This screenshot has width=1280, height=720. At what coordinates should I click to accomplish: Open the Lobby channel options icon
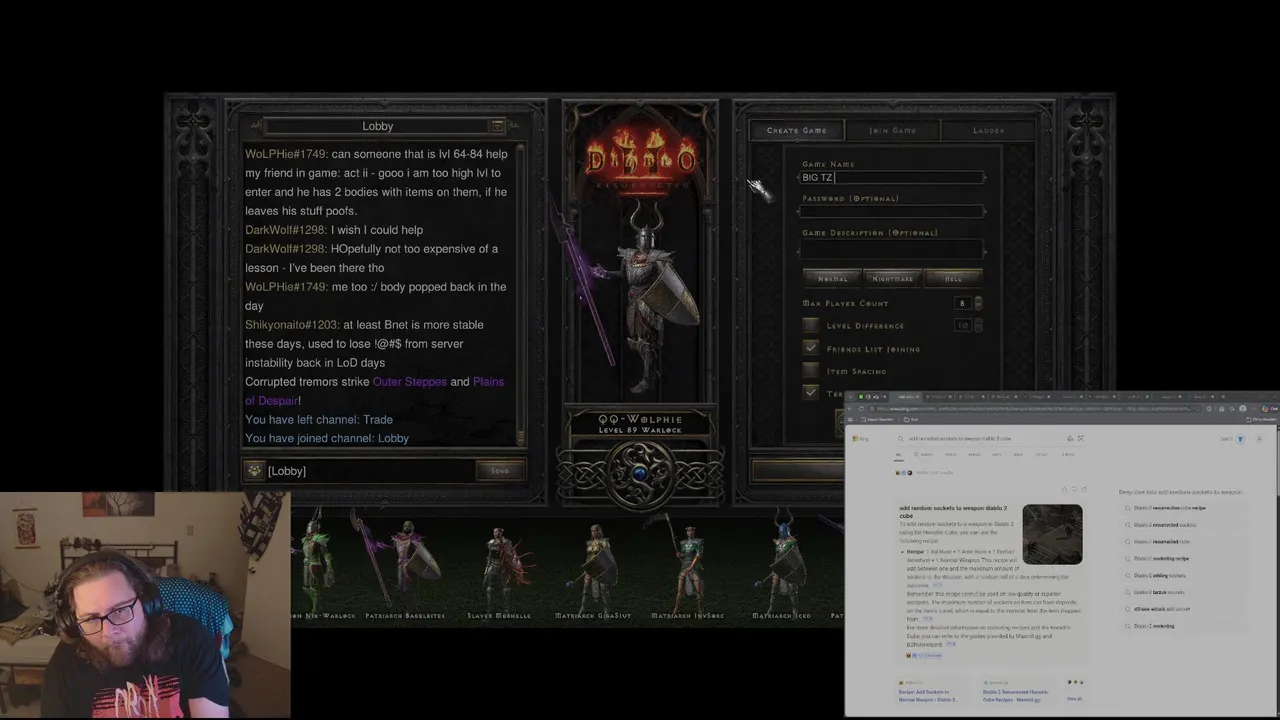[497, 126]
